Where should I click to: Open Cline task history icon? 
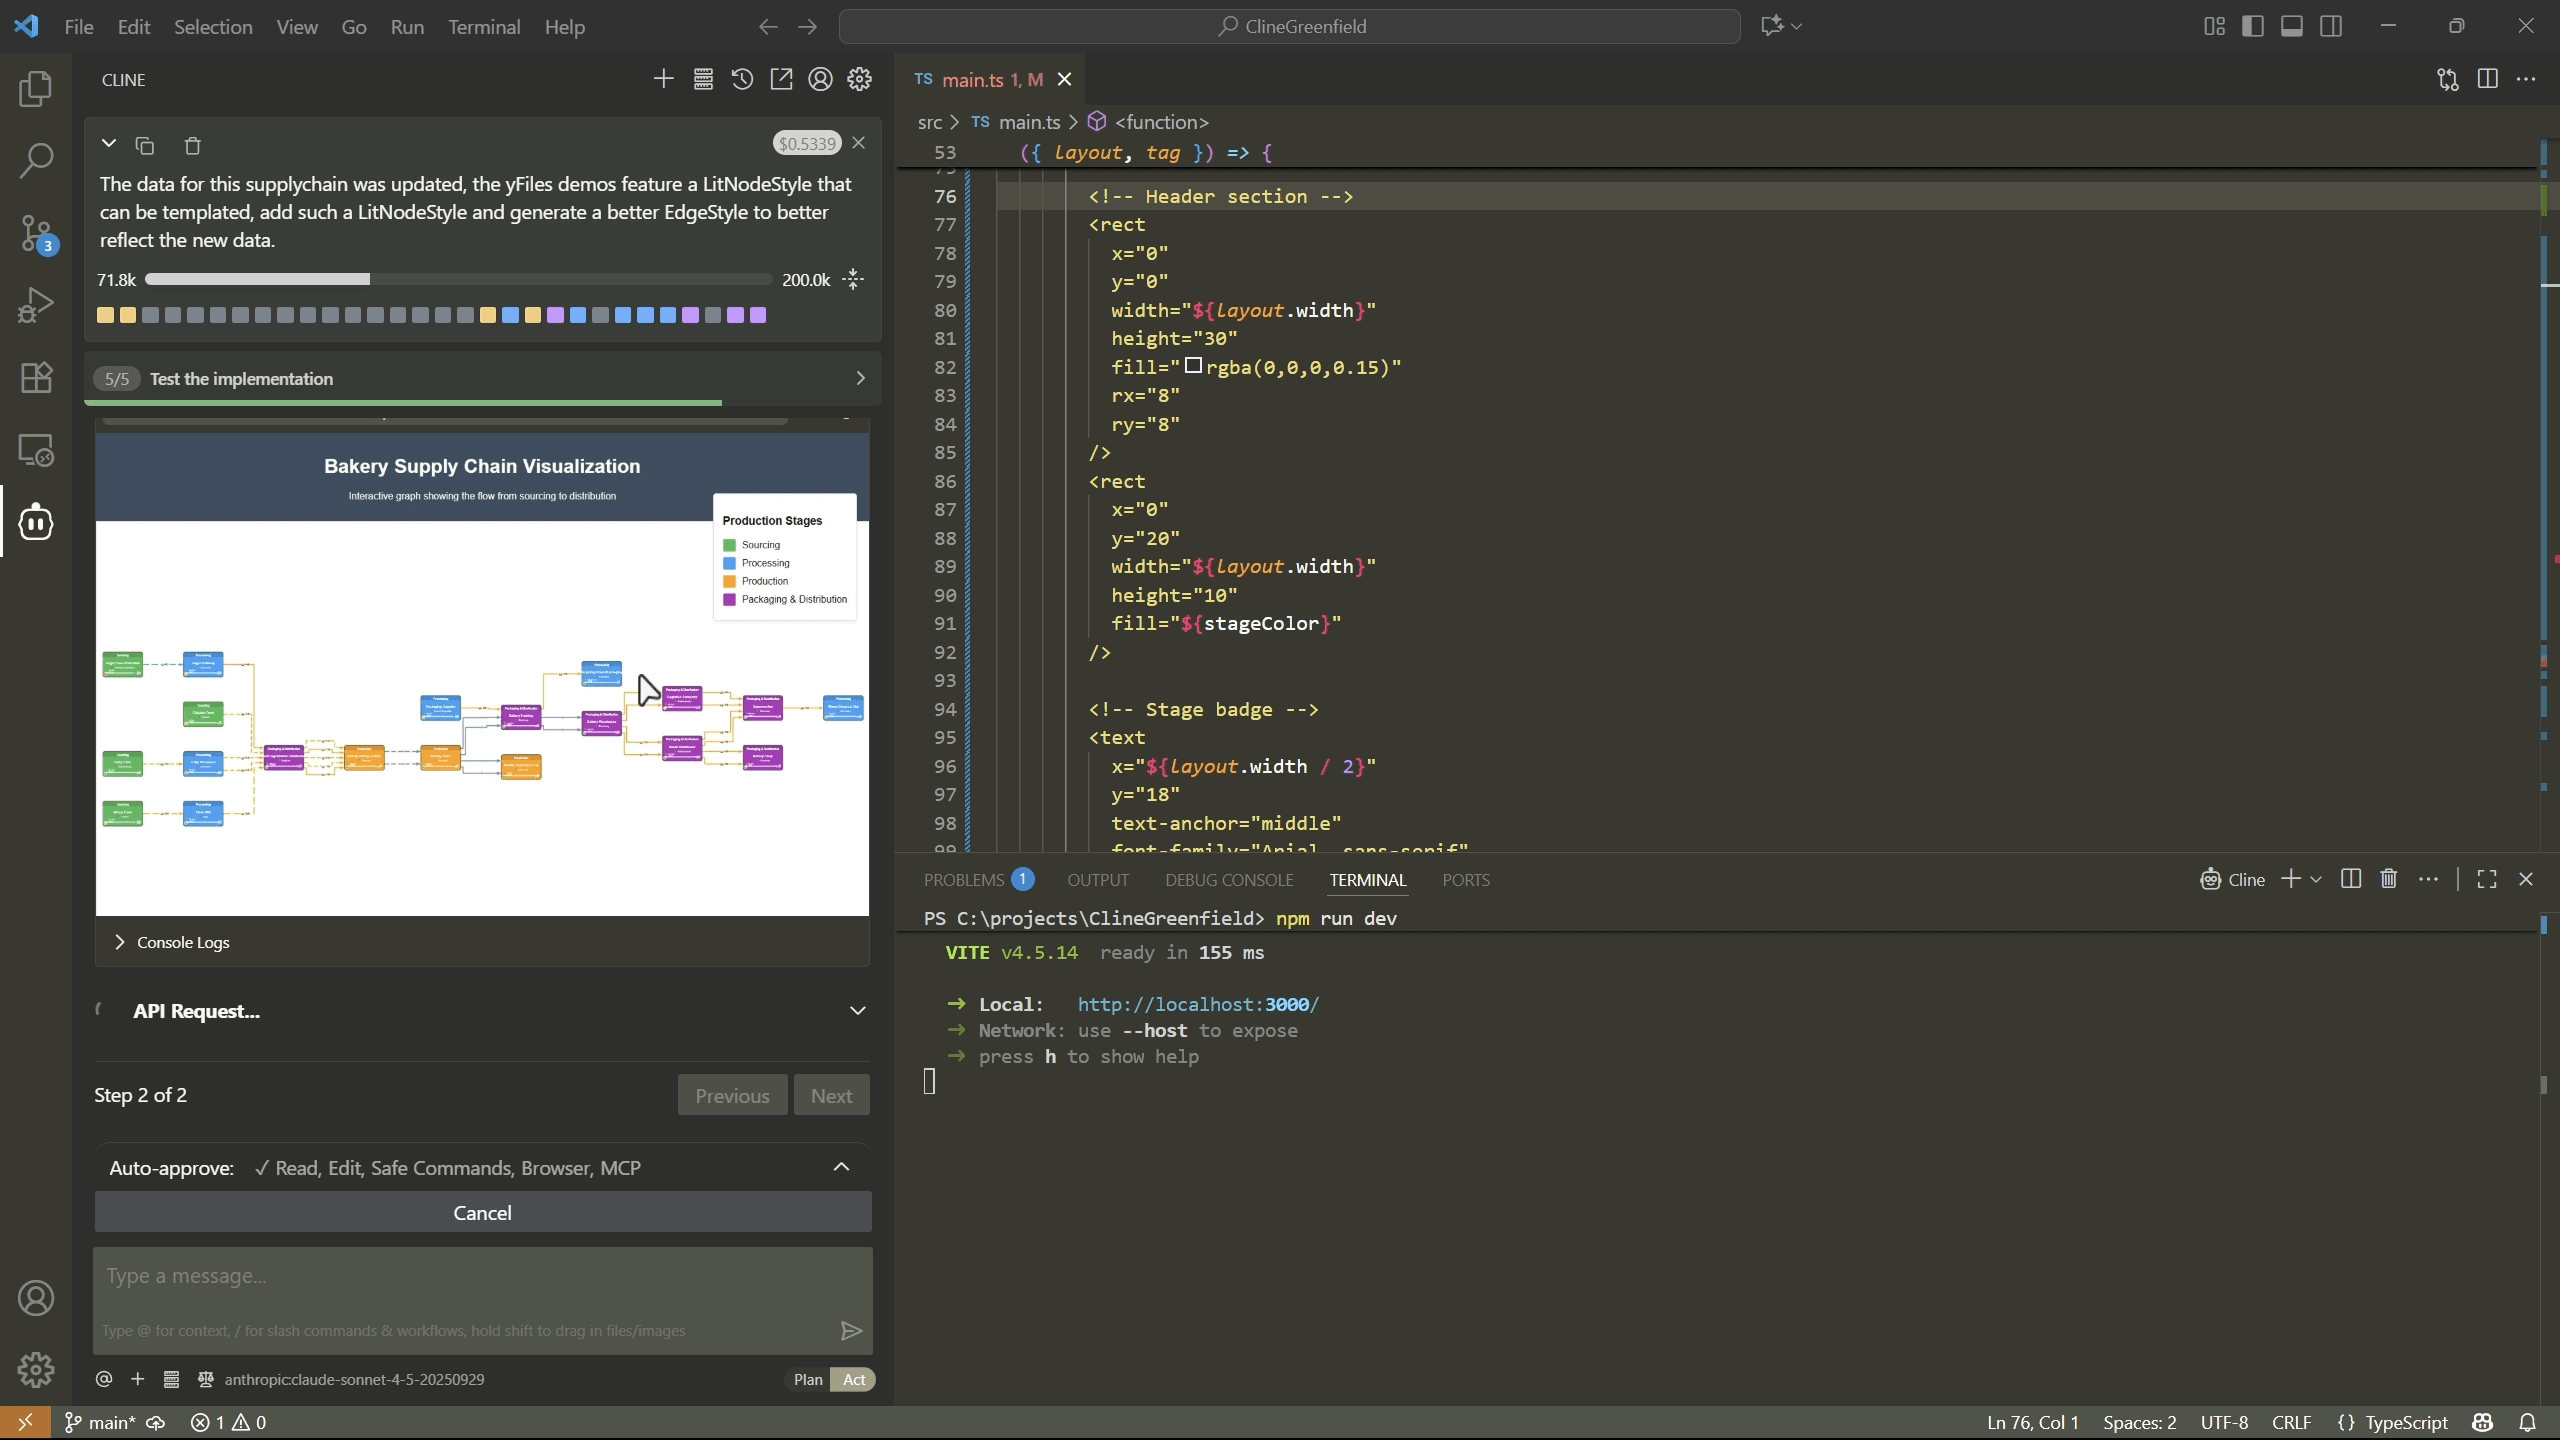[742, 79]
